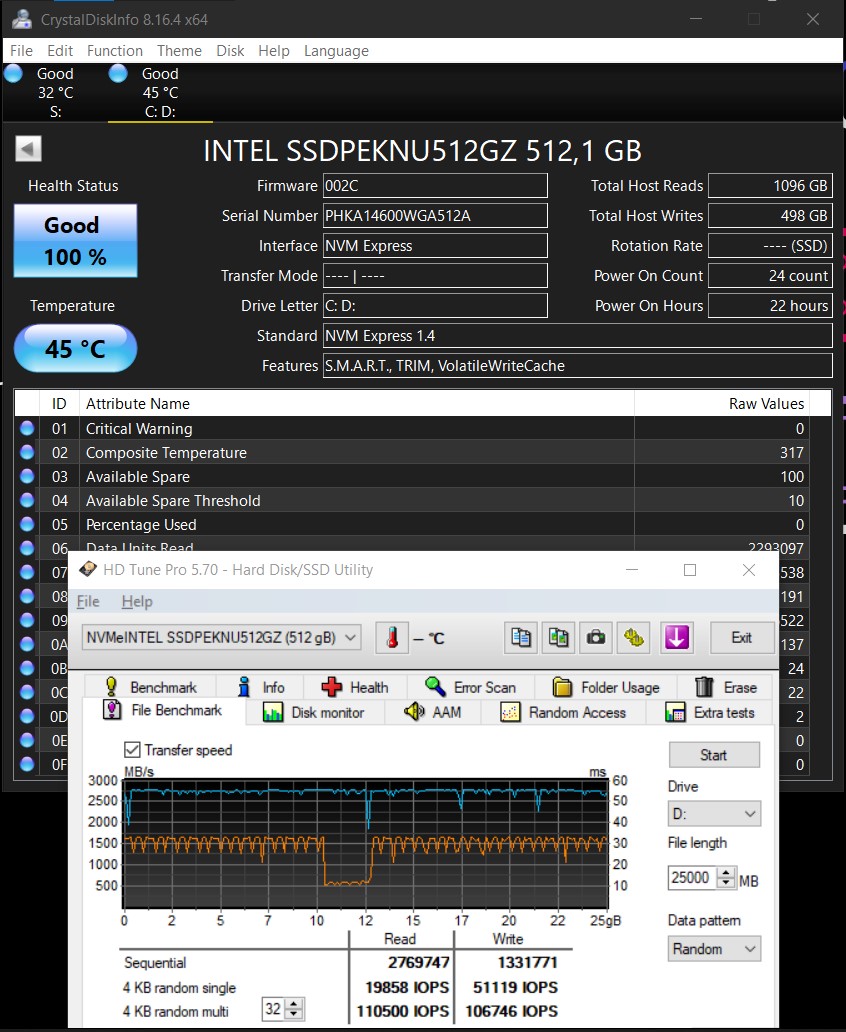Switch to the Random Access tab
846x1032 pixels.
coord(563,712)
